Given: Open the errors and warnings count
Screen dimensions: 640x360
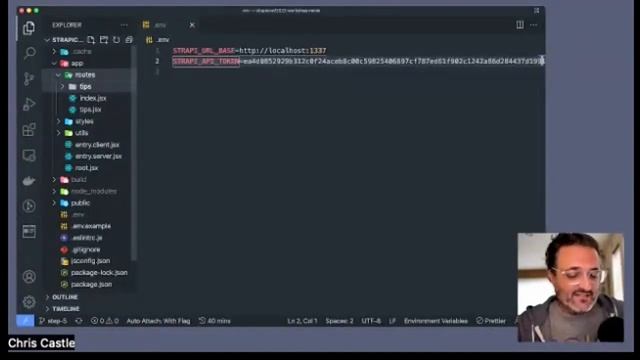Looking at the screenshot, I should 104,321.
